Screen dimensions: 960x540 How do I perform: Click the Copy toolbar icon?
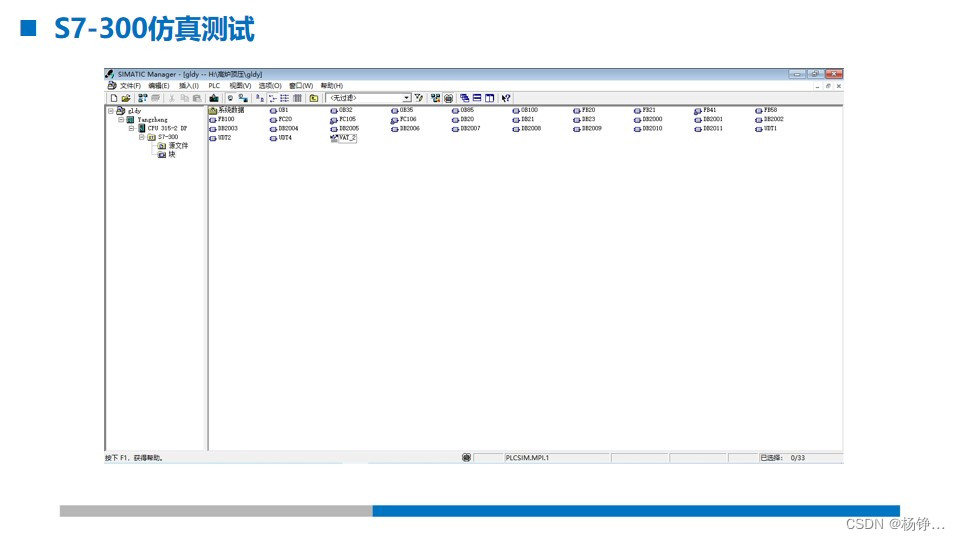click(x=184, y=98)
